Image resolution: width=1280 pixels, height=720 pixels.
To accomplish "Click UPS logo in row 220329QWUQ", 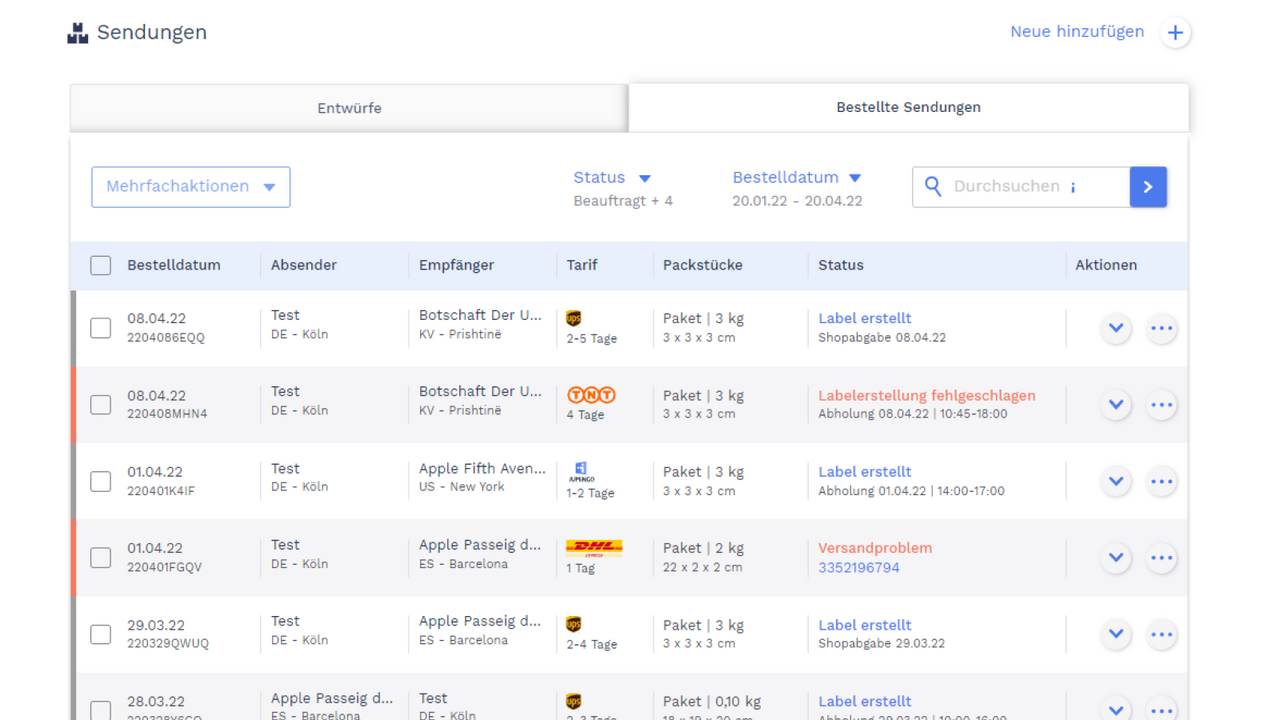I will click(574, 624).
